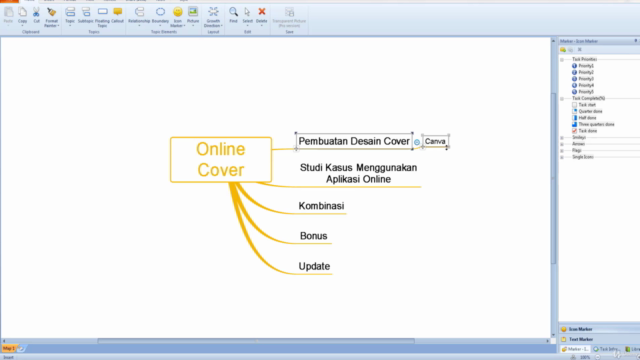Select the Pembuatan Desain Cover topic

click(x=354, y=141)
